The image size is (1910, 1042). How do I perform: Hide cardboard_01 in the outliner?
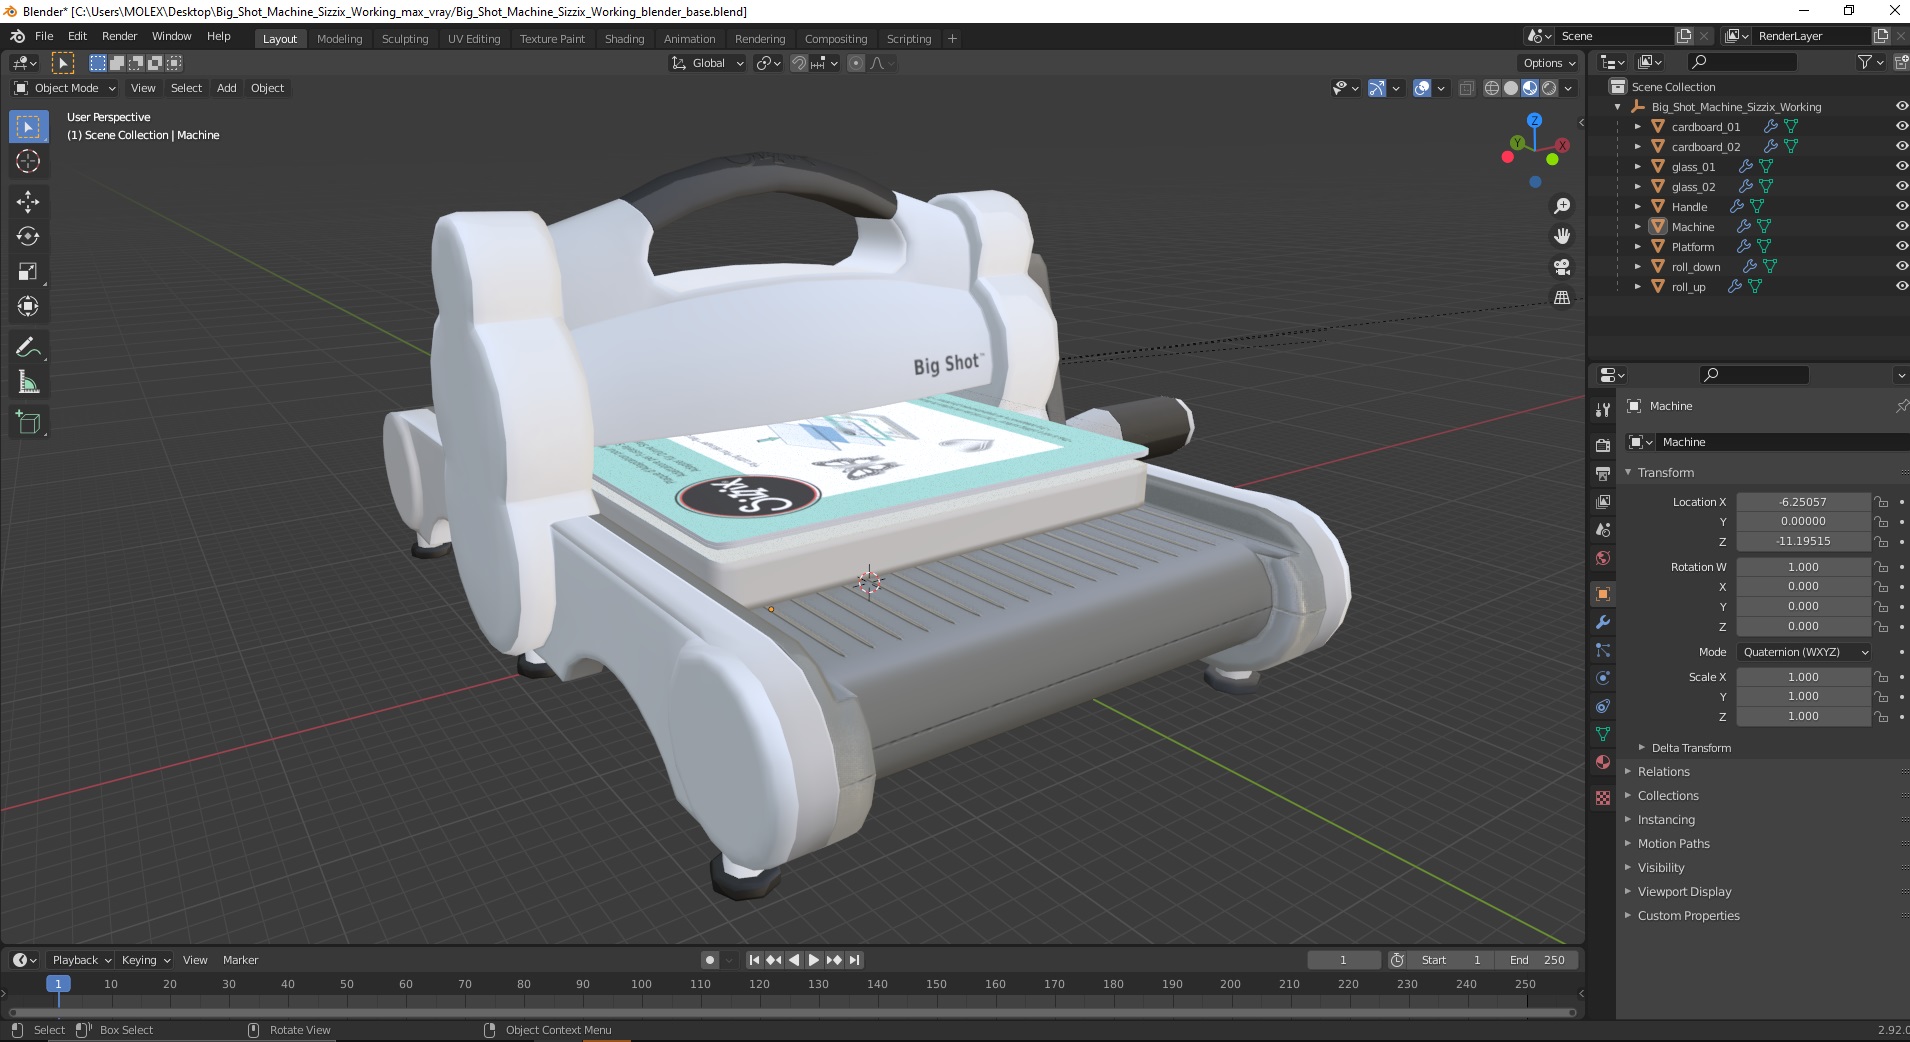1901,127
